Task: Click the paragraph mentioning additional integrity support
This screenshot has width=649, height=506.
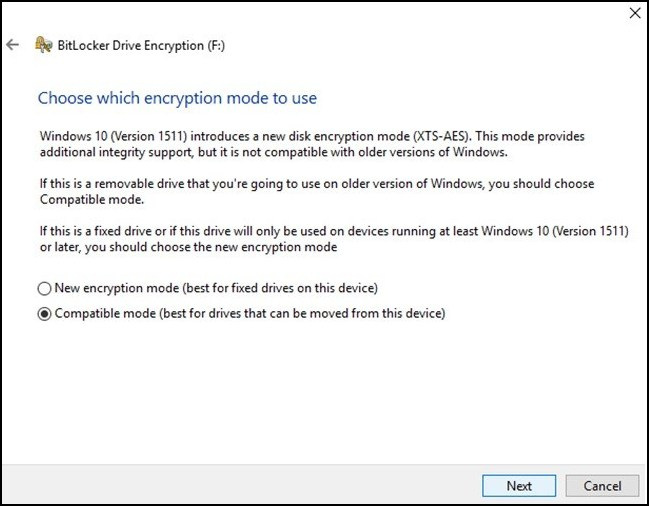Action: coord(312,144)
